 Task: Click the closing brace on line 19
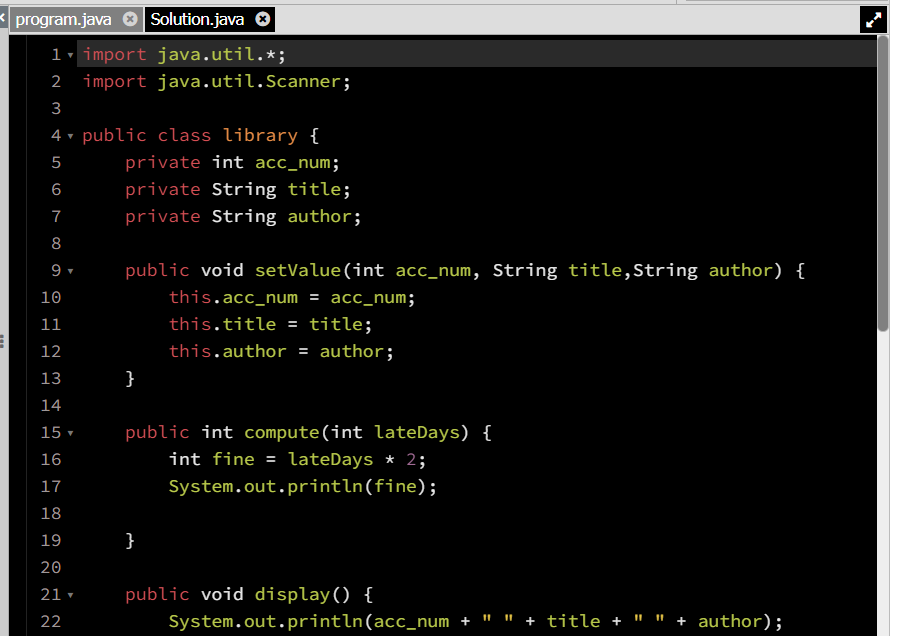point(130,541)
